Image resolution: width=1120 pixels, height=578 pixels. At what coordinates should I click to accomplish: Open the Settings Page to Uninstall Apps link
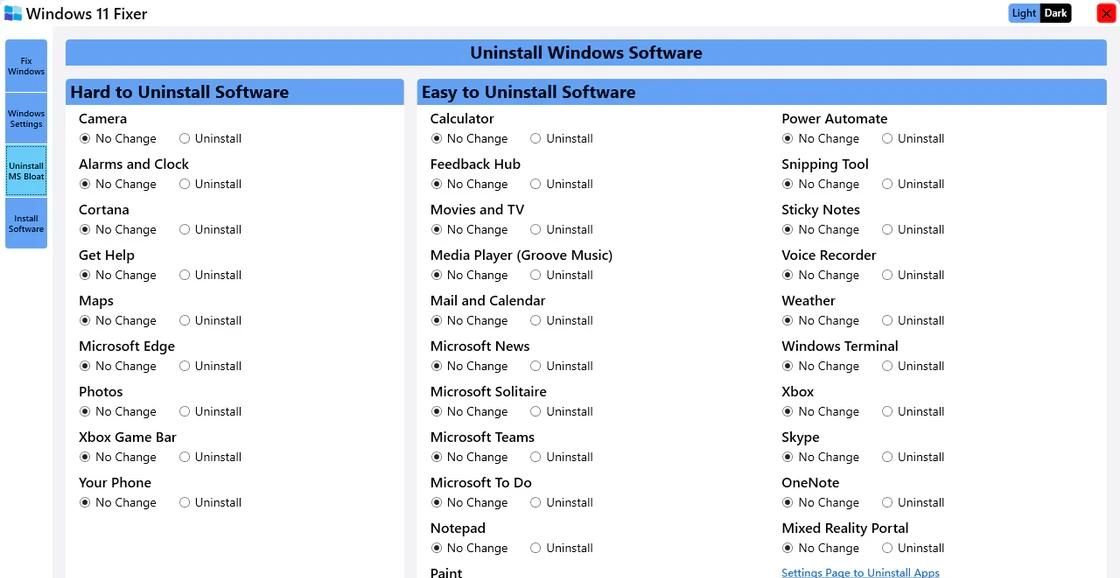pyautogui.click(x=861, y=571)
